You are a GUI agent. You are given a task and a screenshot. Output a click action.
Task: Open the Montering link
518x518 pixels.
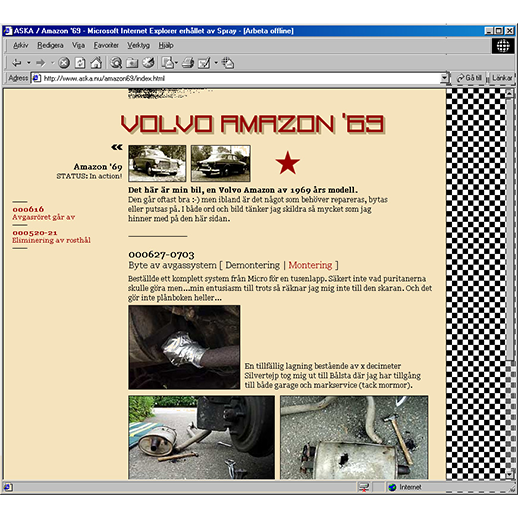pyautogui.click(x=310, y=265)
